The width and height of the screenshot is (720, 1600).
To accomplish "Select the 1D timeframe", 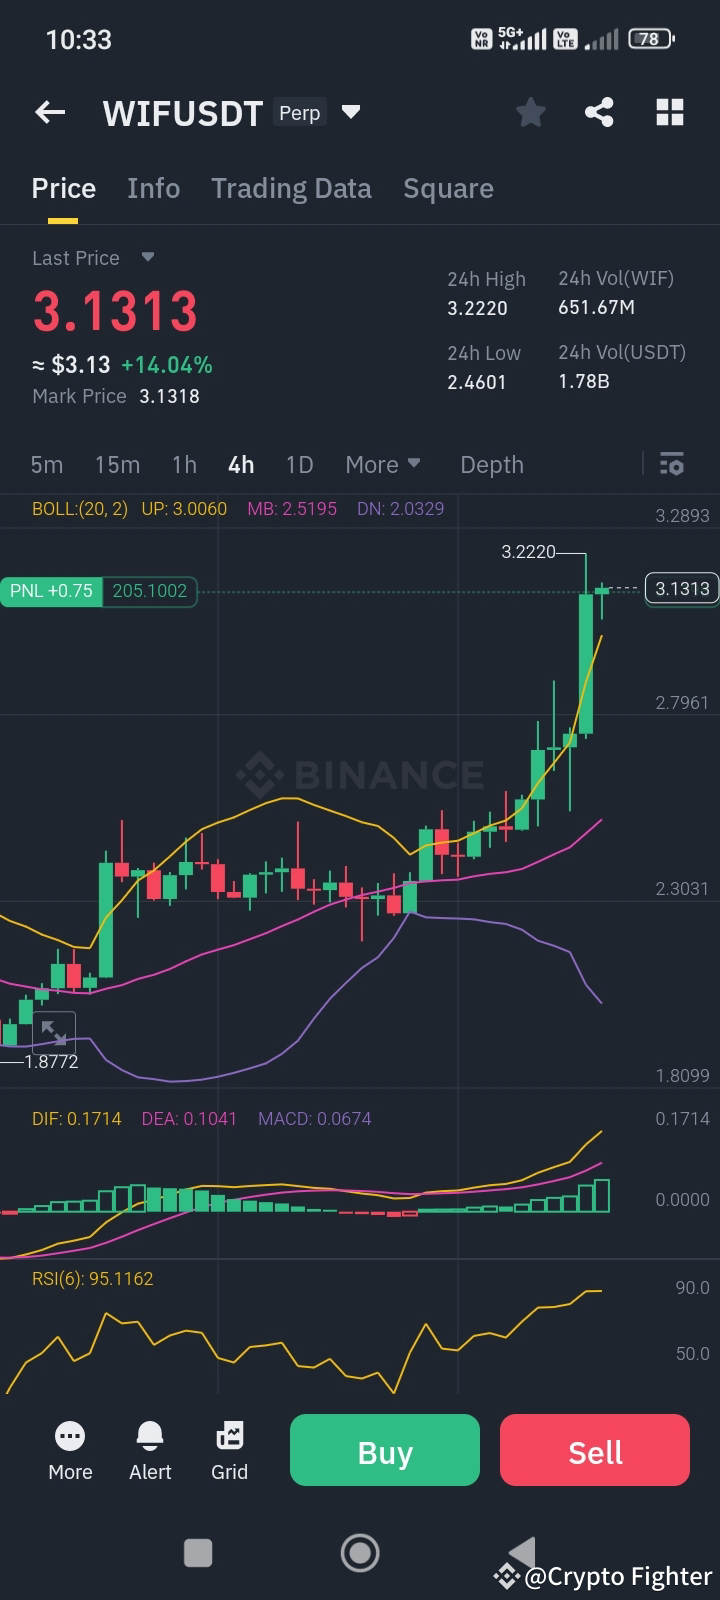I will tap(299, 464).
